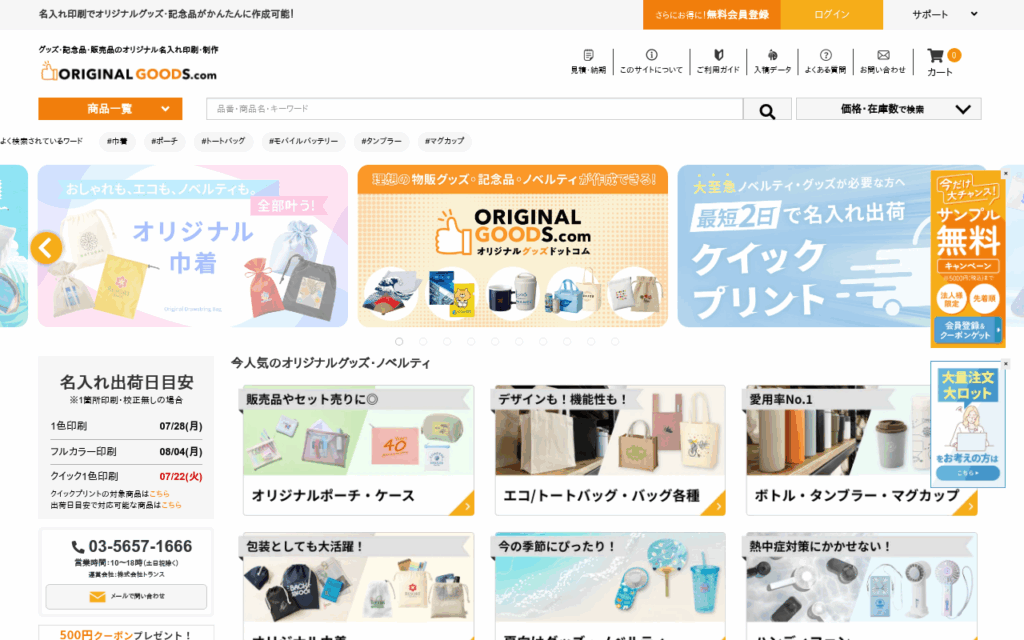Screen dimensions: 1024x640
Task: Open the 熱中症対策にかかせない category card
Action: click(x=861, y=586)
